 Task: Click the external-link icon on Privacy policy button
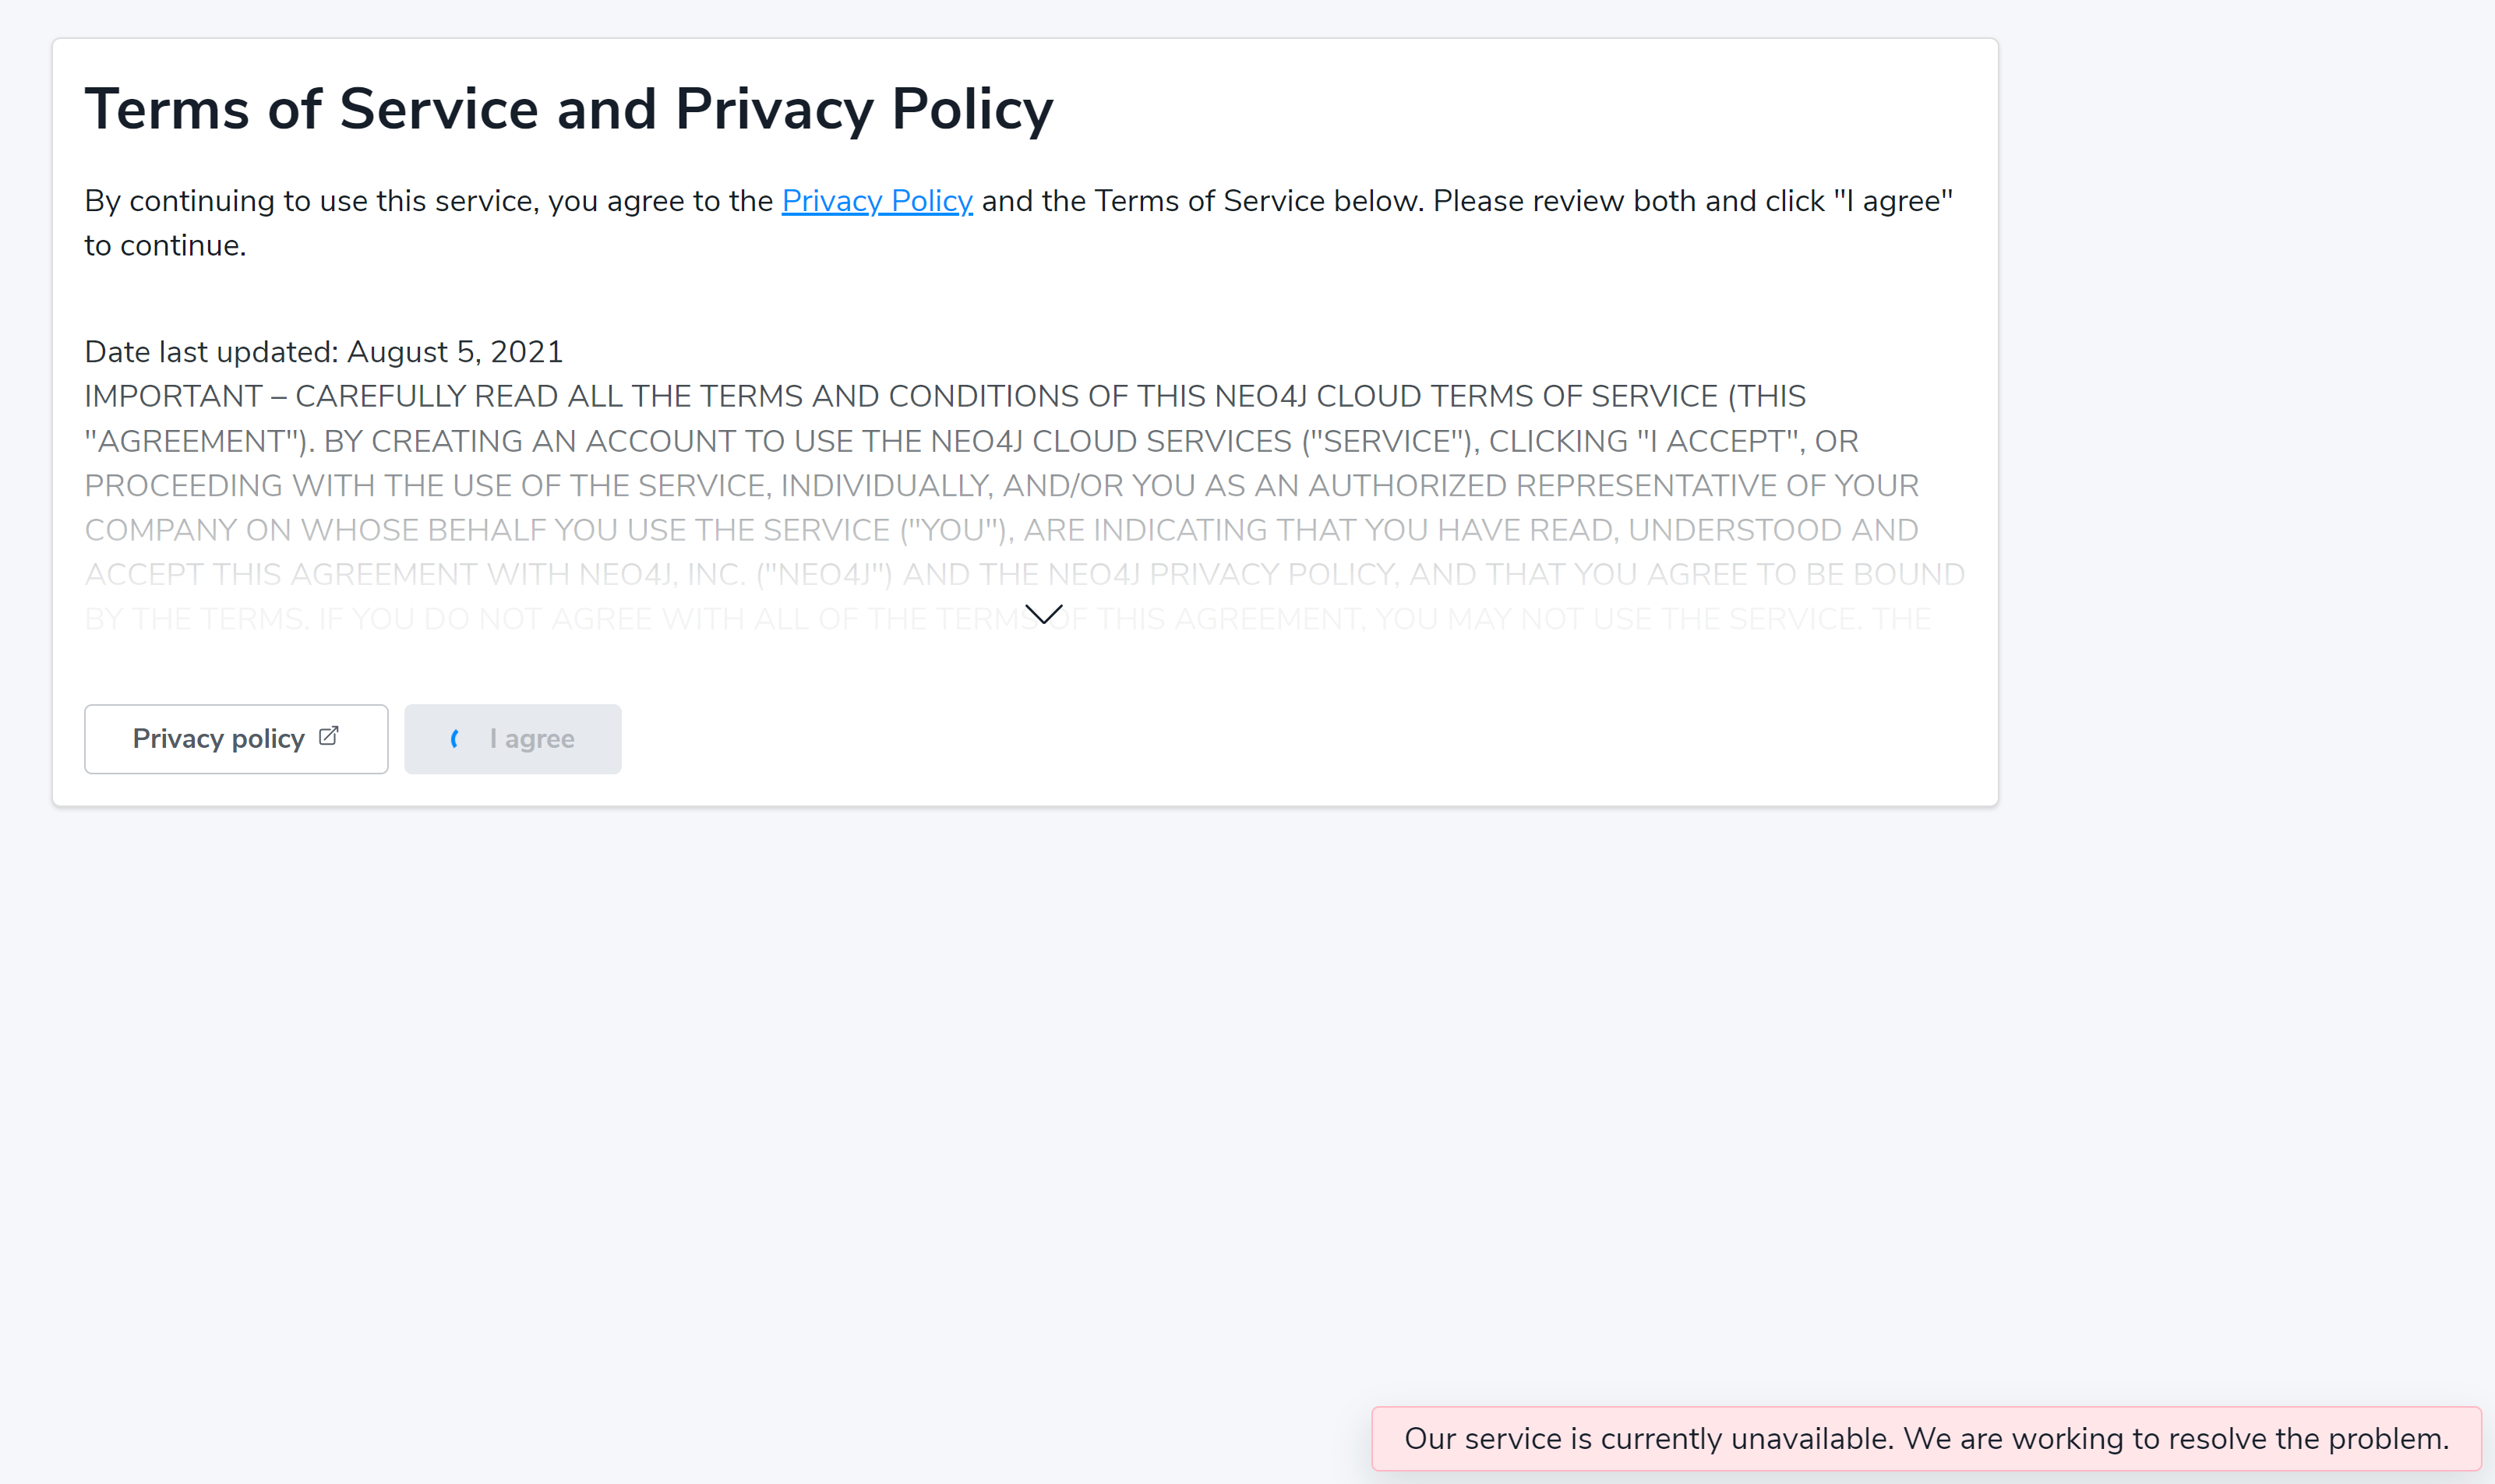tap(328, 737)
